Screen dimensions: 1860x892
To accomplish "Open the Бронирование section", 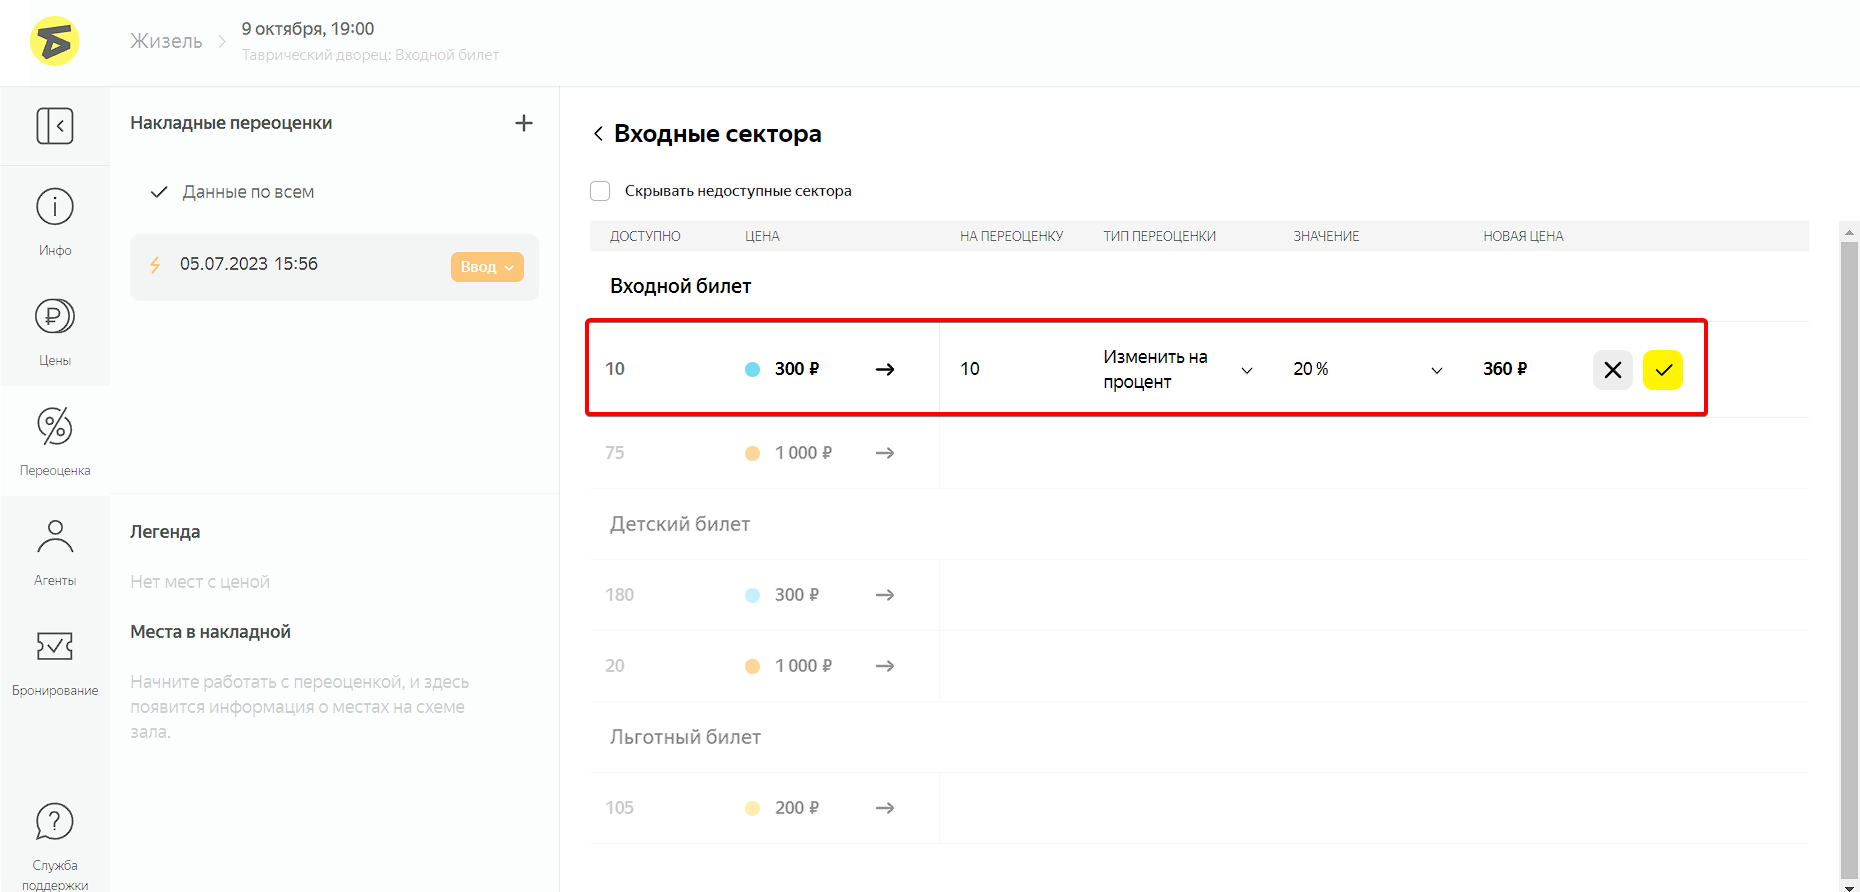I will point(55,661).
